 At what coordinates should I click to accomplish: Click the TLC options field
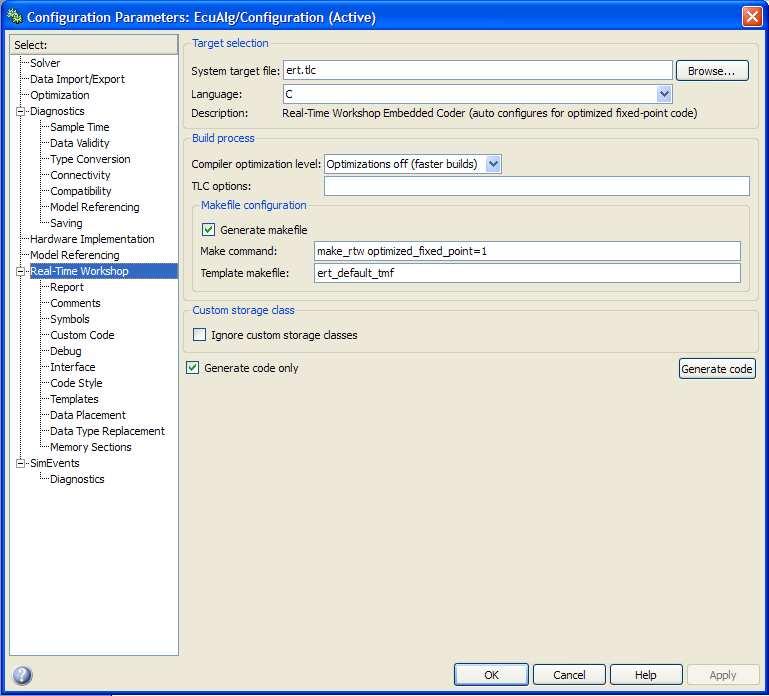coord(537,186)
